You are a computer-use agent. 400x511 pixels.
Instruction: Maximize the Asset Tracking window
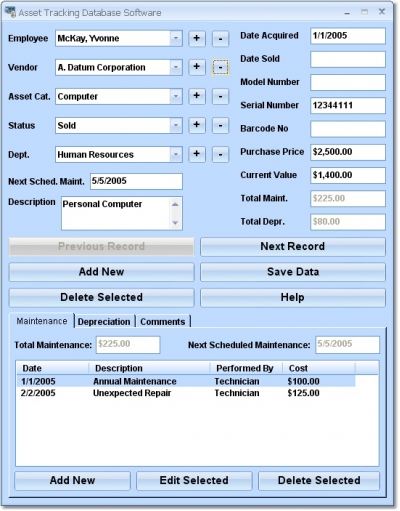tap(365, 12)
